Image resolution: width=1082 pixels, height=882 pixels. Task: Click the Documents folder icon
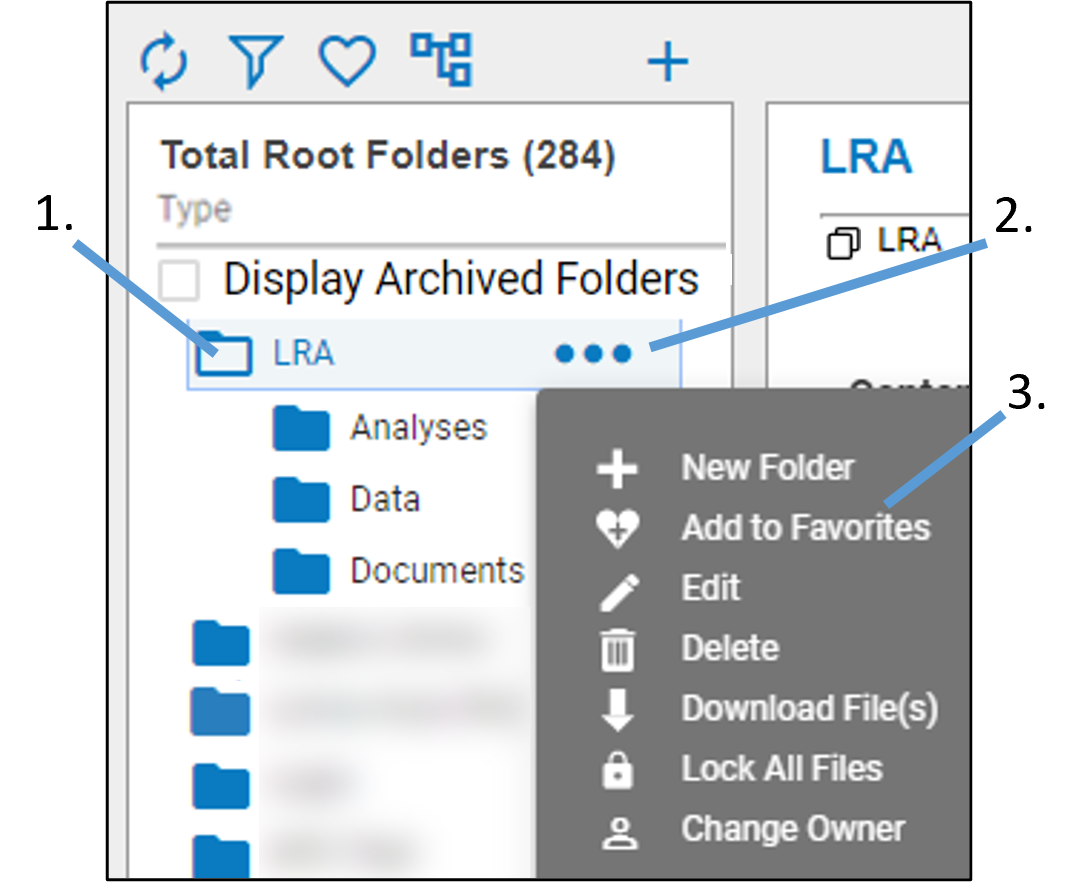tap(301, 571)
